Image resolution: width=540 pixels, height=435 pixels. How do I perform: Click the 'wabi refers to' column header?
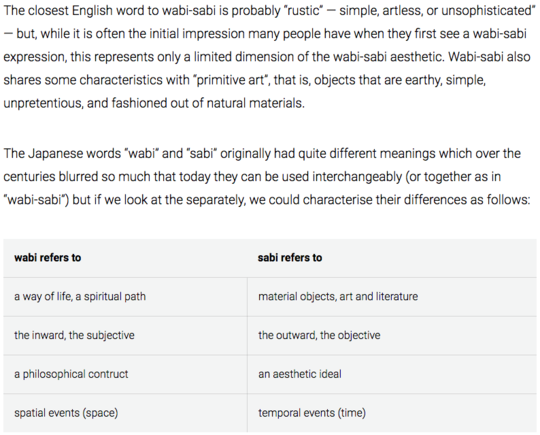125,258
